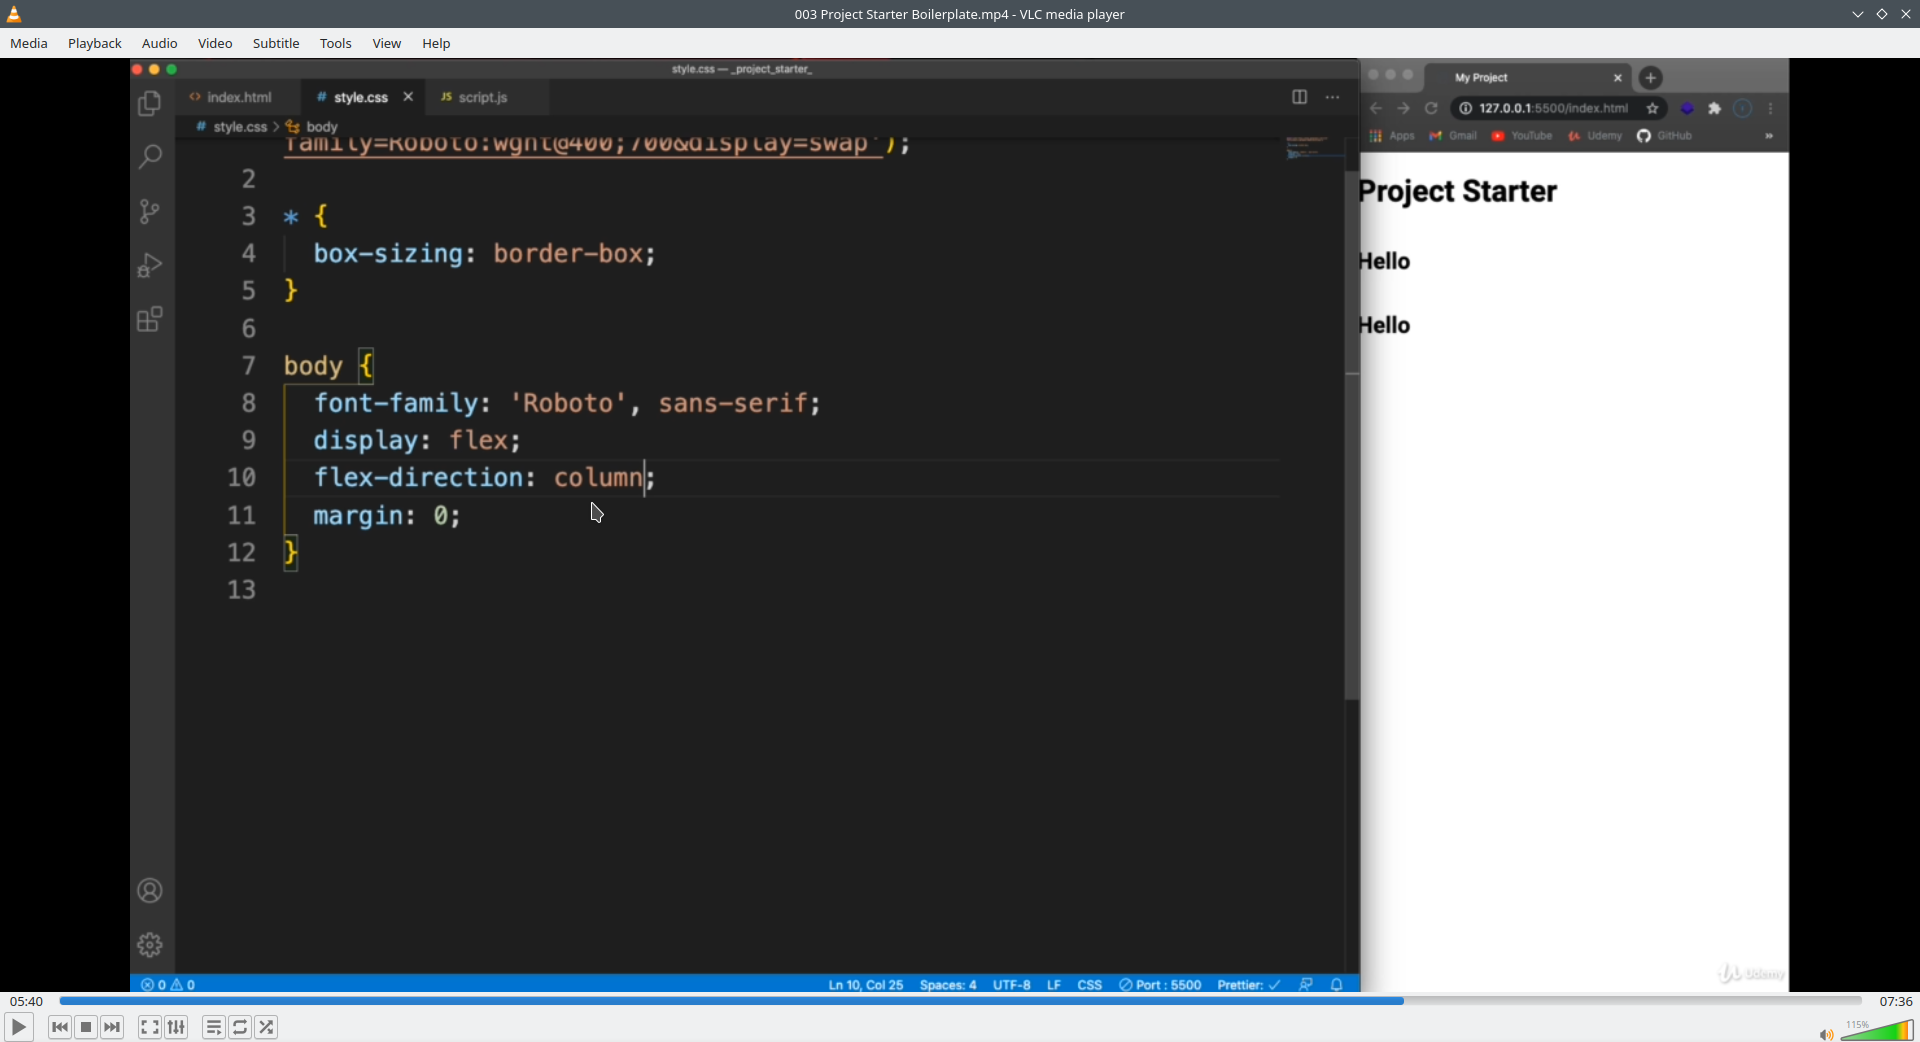
Task: Open VS Code Accounts icon
Action: click(x=150, y=891)
